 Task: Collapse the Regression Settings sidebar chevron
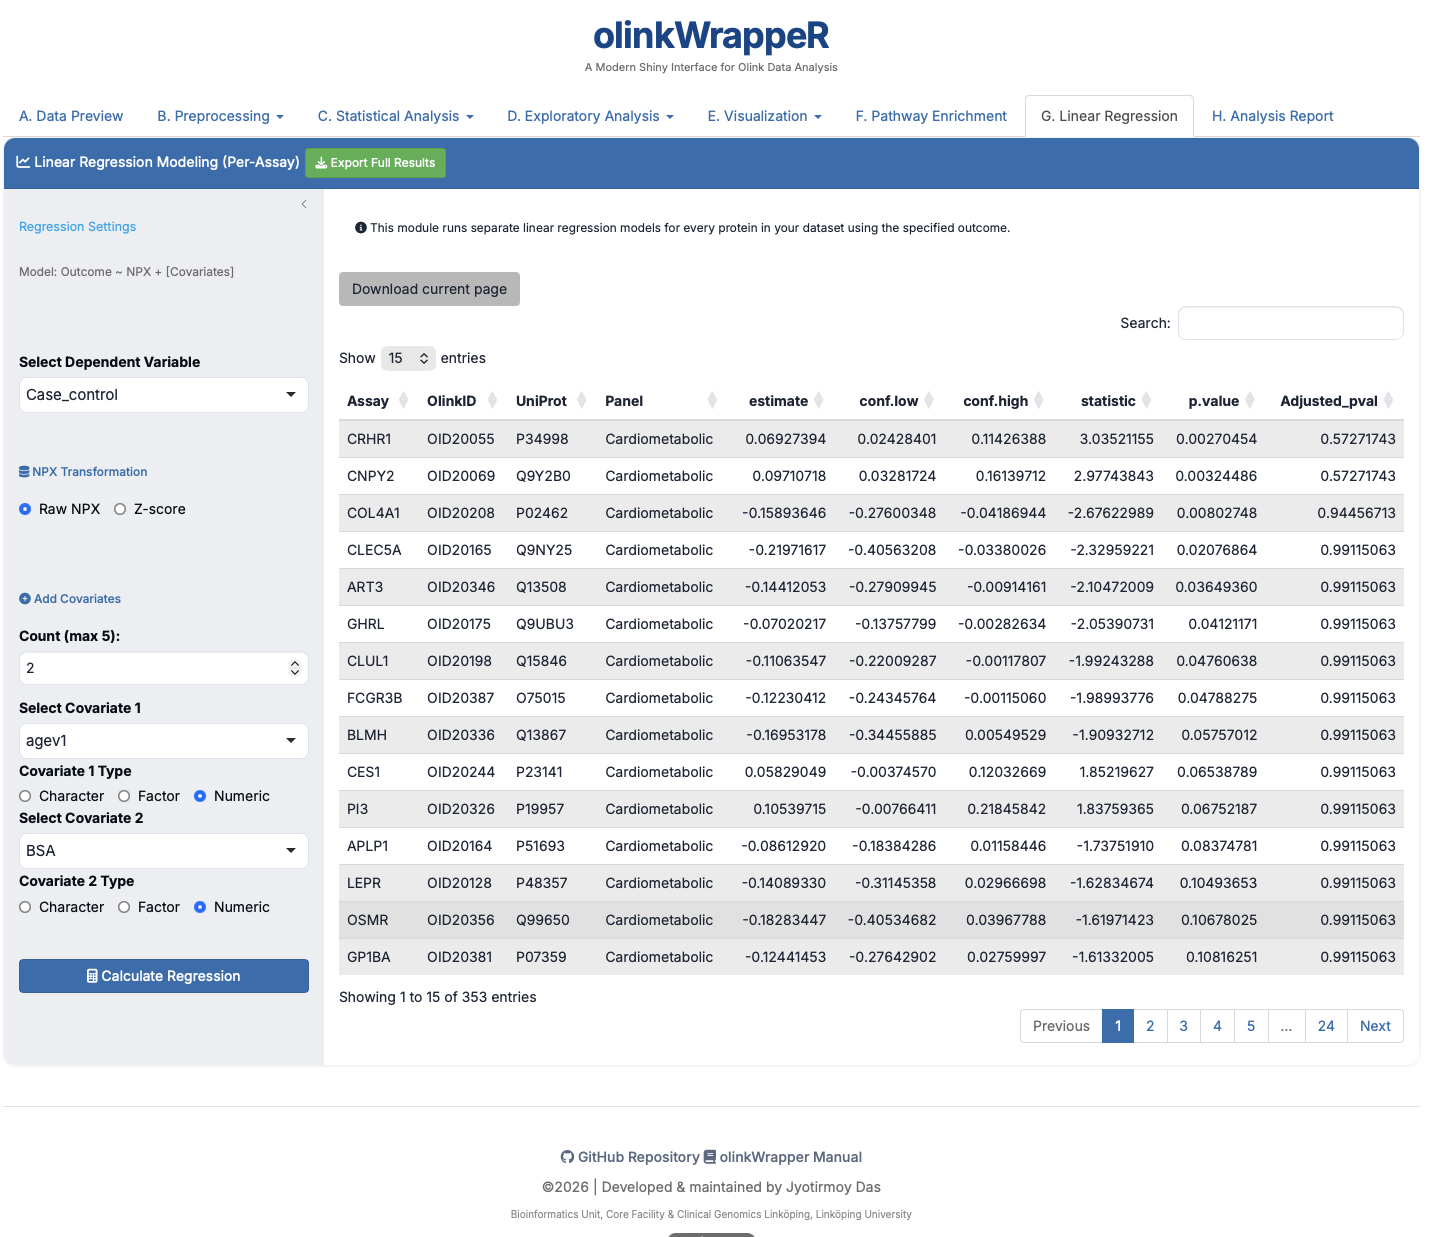click(x=304, y=204)
